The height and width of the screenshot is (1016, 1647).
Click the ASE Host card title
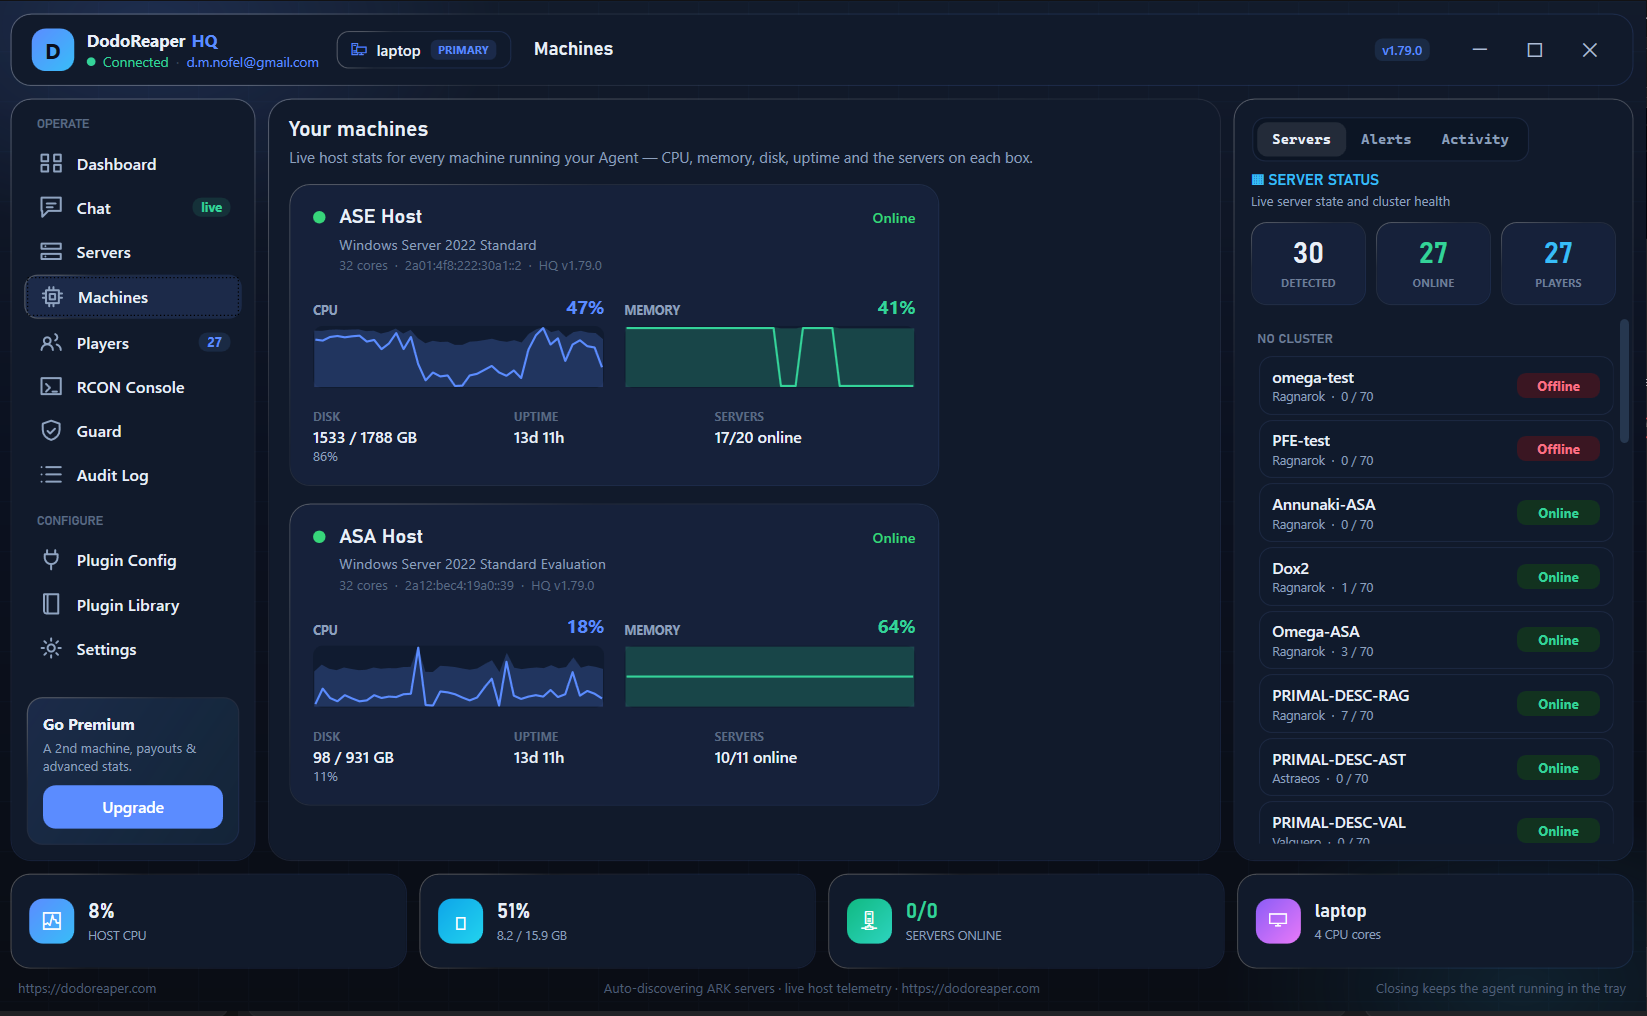pos(380,217)
